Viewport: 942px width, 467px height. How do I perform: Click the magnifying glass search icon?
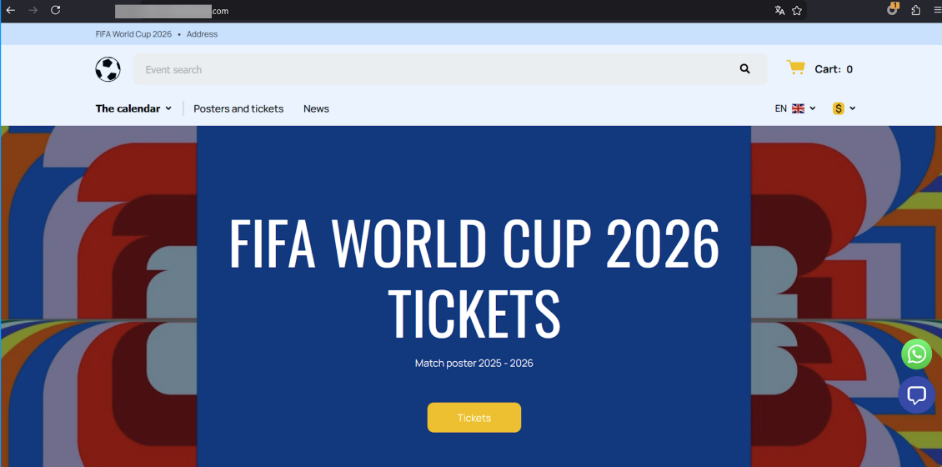click(744, 69)
